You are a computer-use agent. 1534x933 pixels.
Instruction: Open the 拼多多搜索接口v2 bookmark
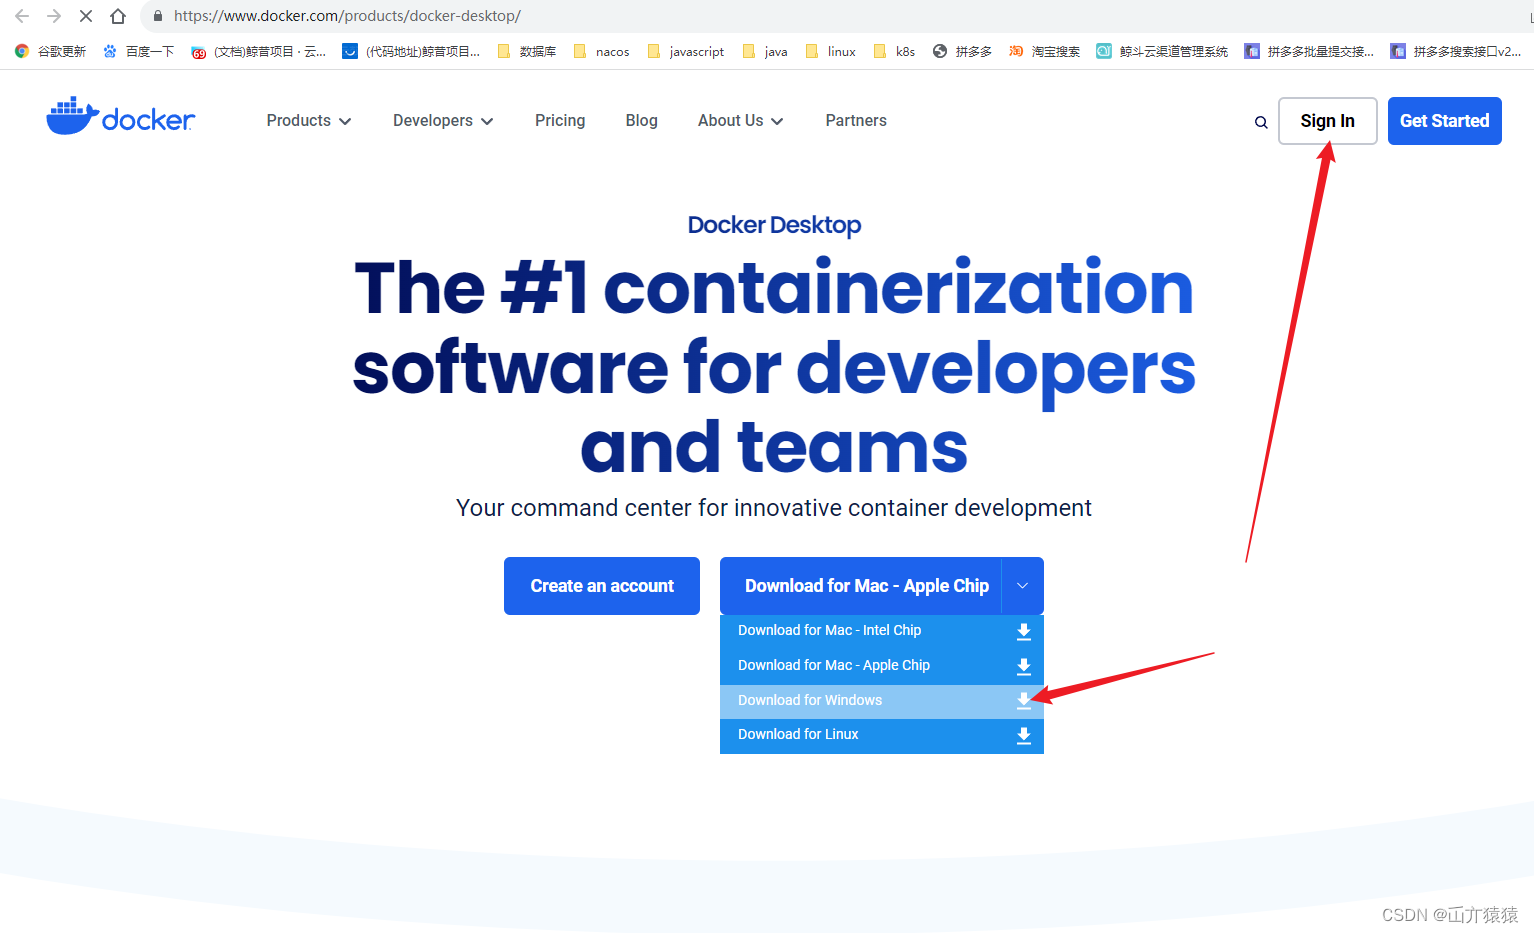[x=1456, y=51]
